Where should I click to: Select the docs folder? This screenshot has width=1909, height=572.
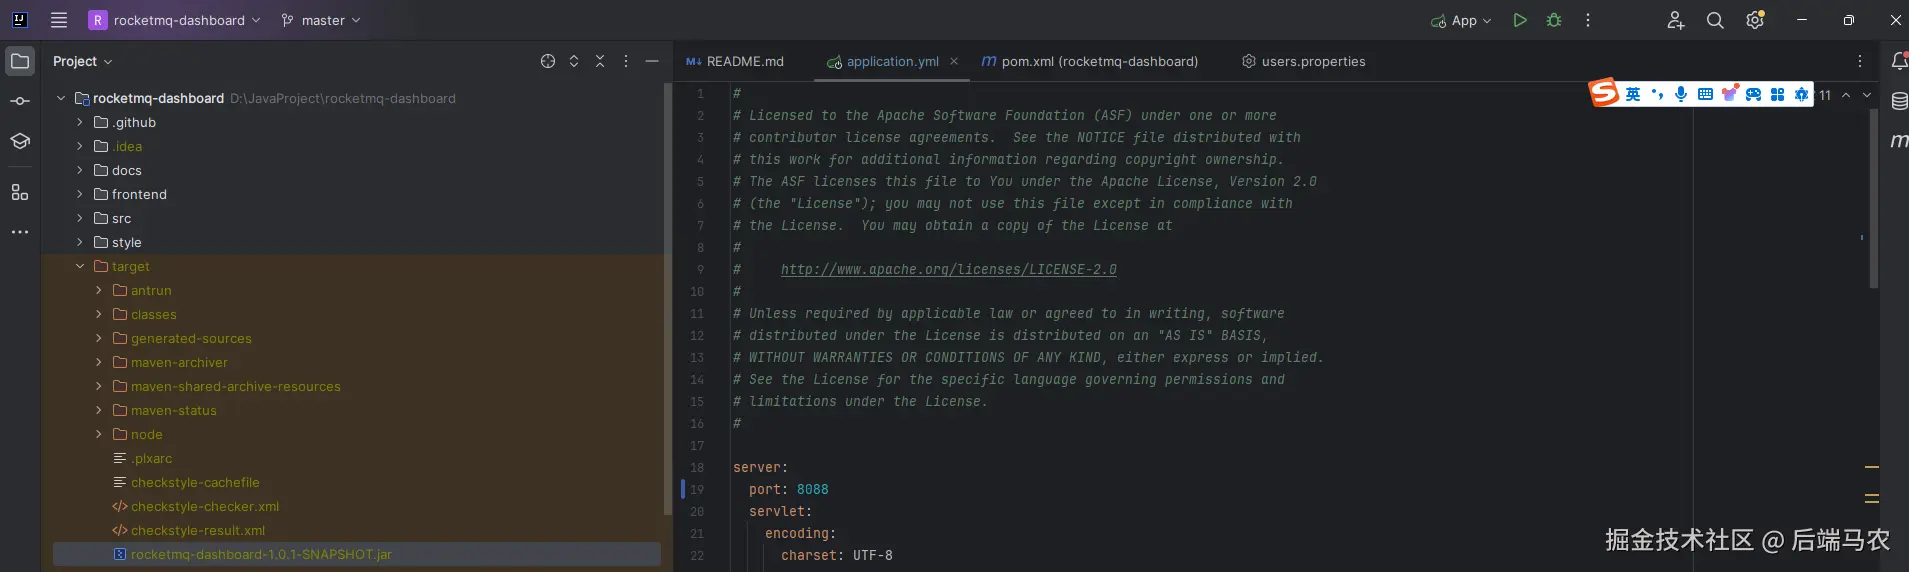[x=127, y=170]
